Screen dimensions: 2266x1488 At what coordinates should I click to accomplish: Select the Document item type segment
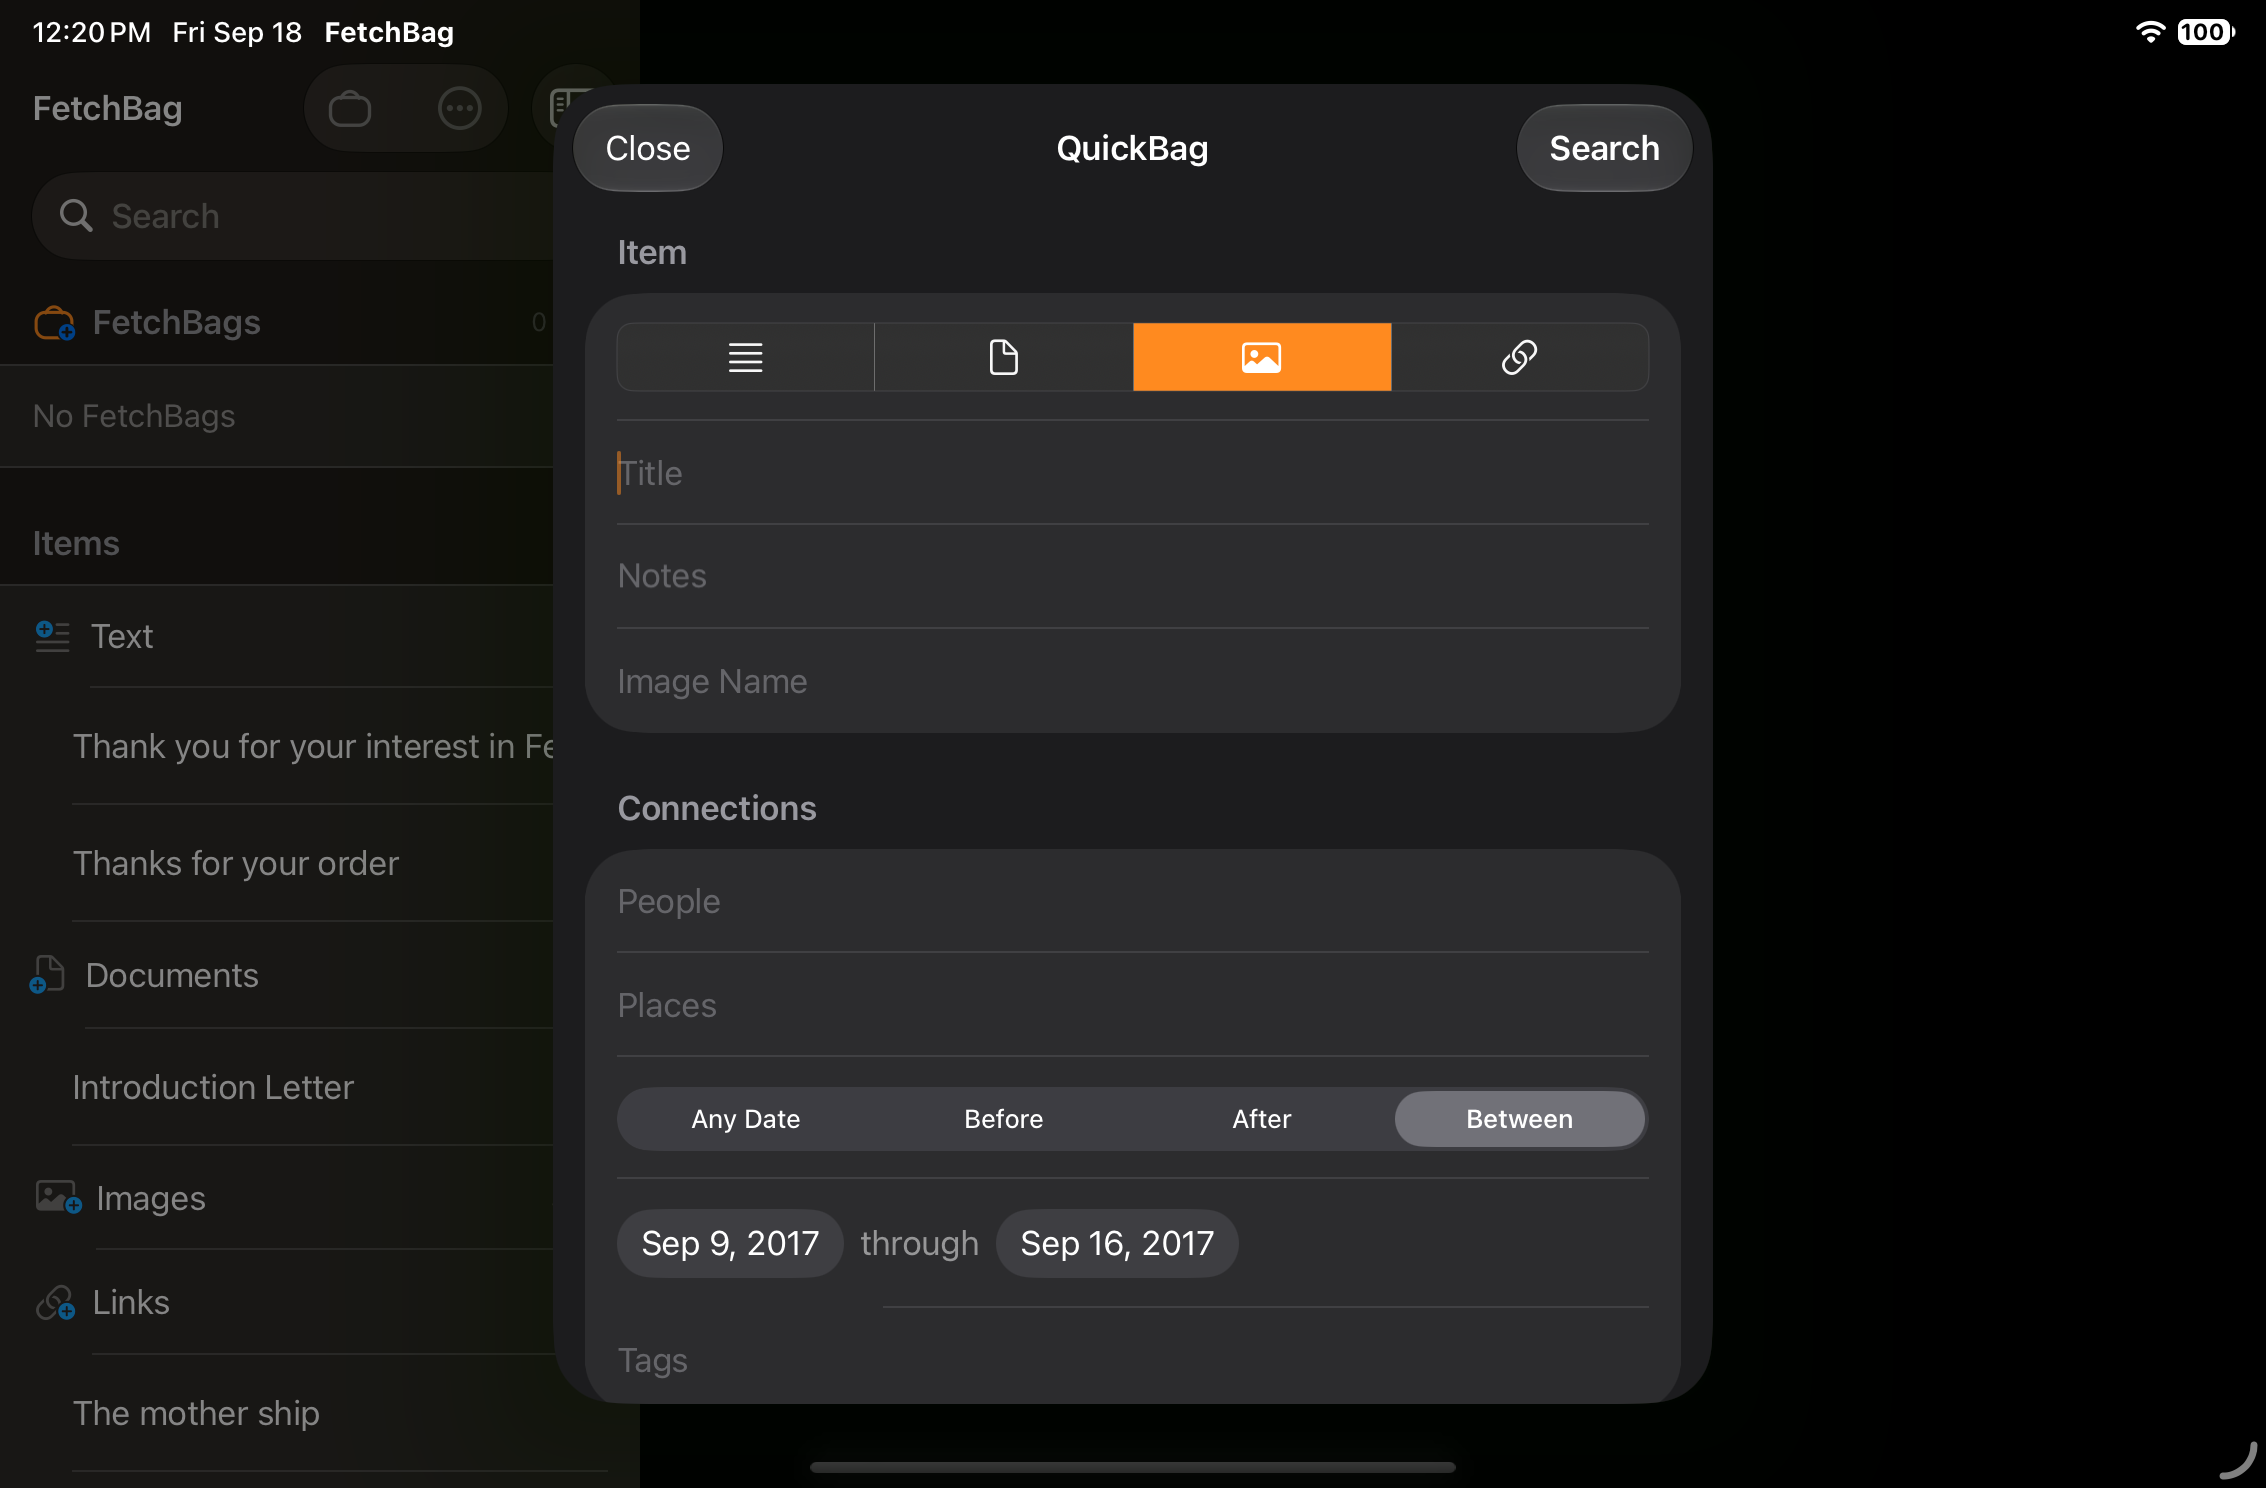pos(1004,357)
